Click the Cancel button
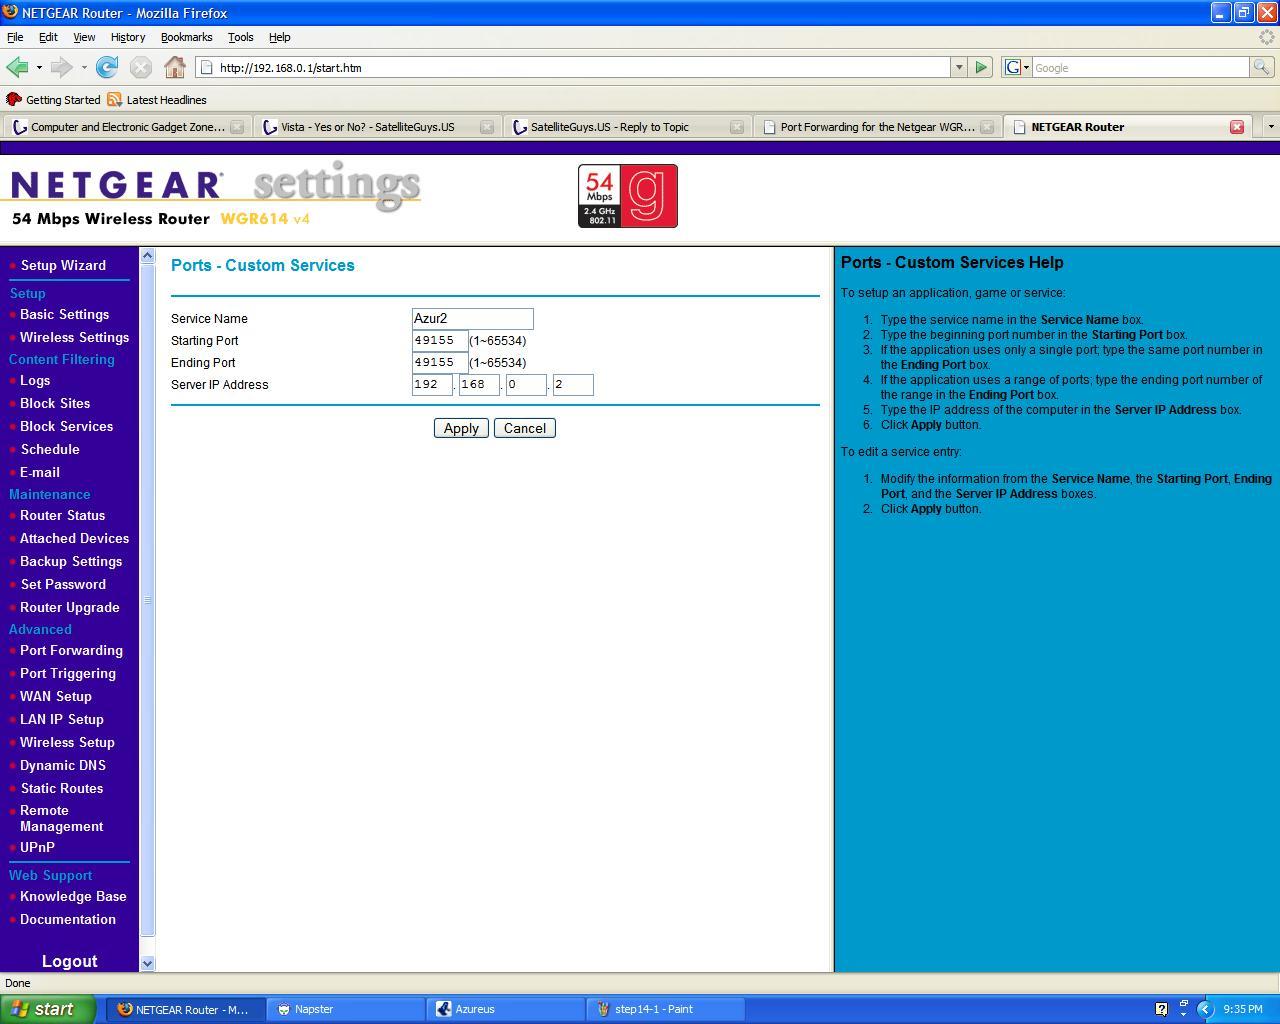This screenshot has height=1024, width=1280. tap(525, 428)
